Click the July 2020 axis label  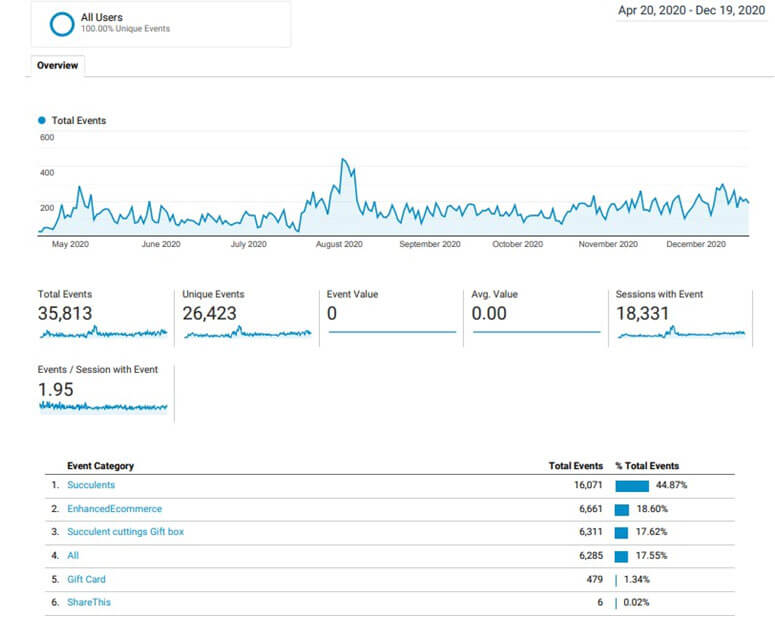249,244
